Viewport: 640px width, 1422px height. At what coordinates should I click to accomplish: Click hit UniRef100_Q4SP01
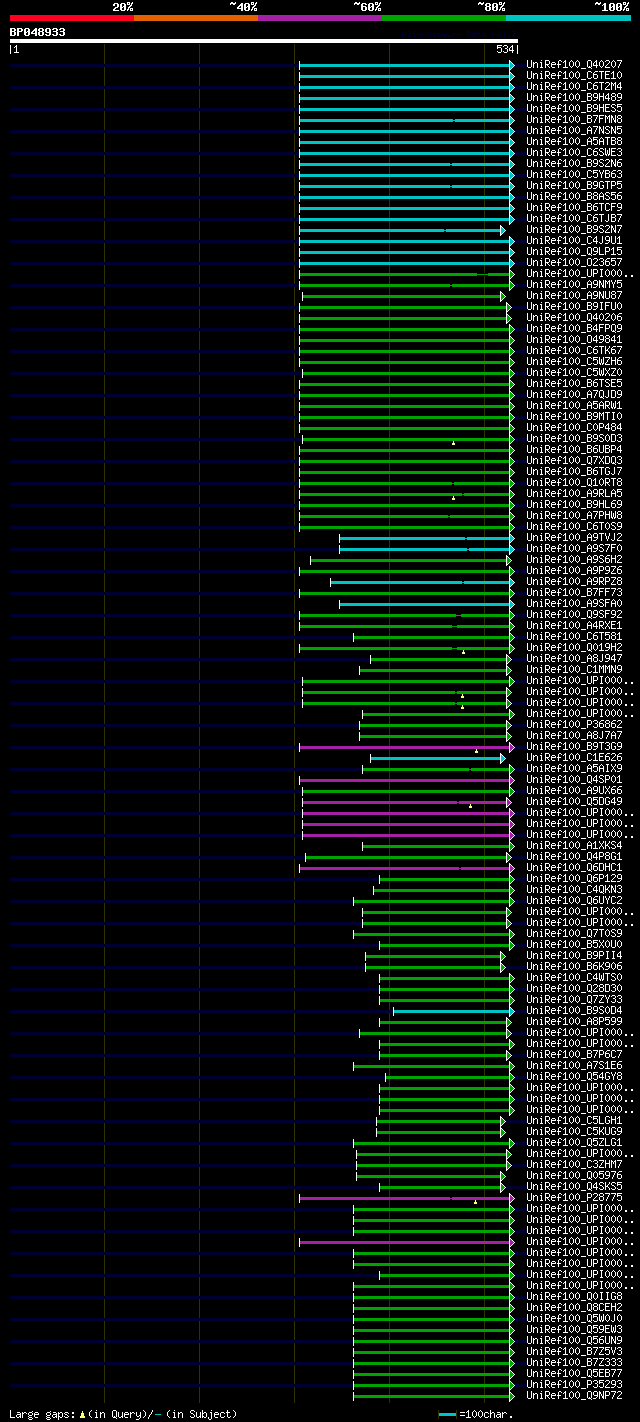574,779
